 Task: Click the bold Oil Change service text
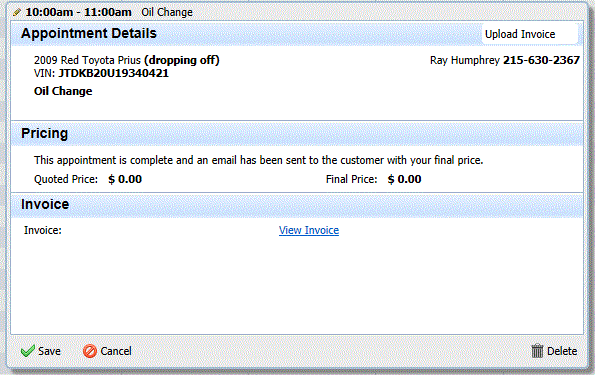pyautogui.click(x=63, y=91)
